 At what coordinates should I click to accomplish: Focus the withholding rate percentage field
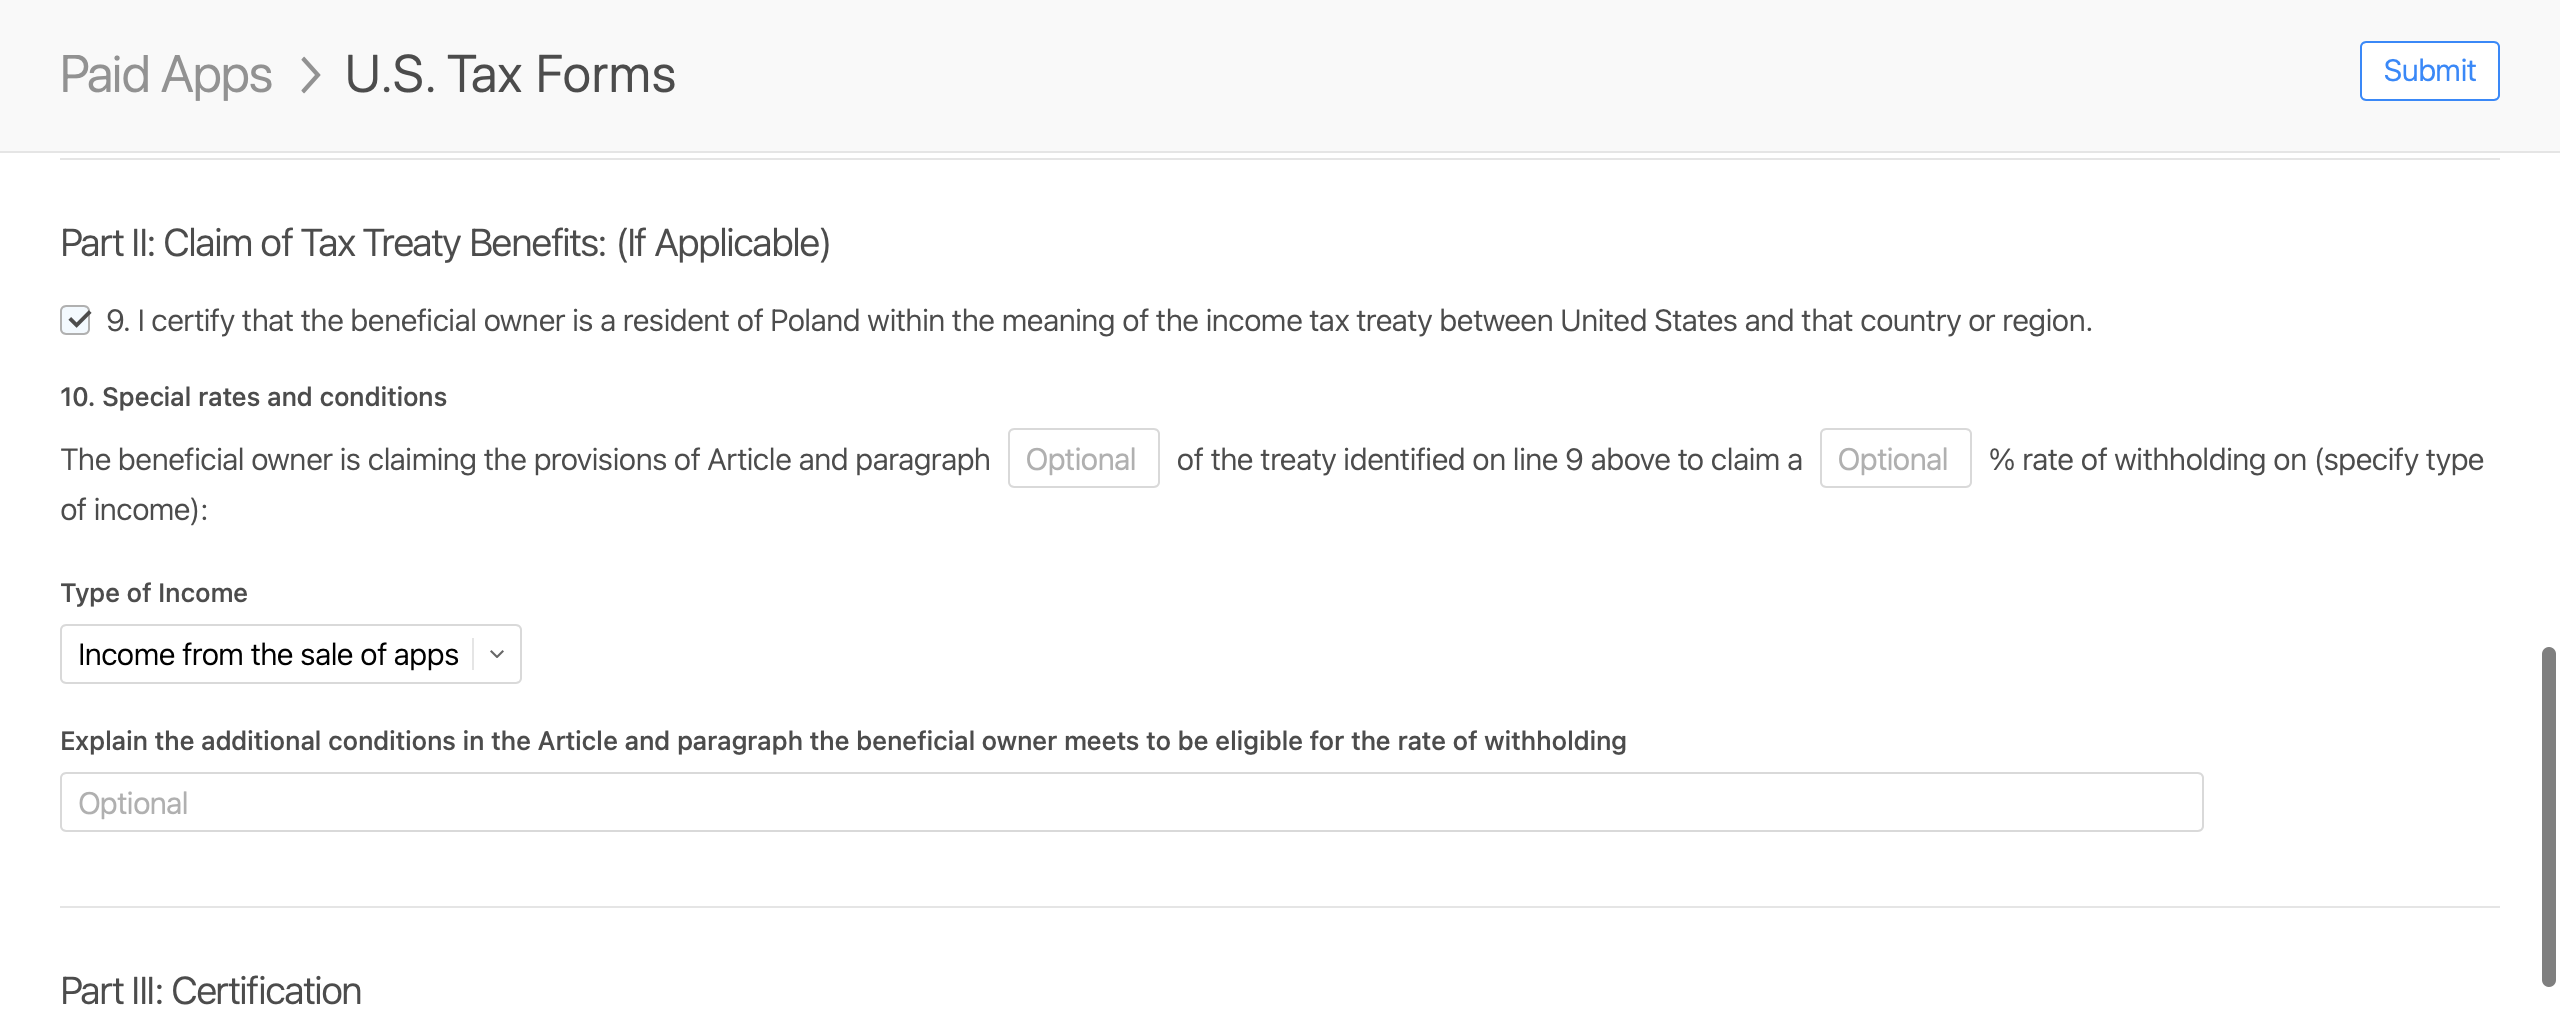point(1895,459)
